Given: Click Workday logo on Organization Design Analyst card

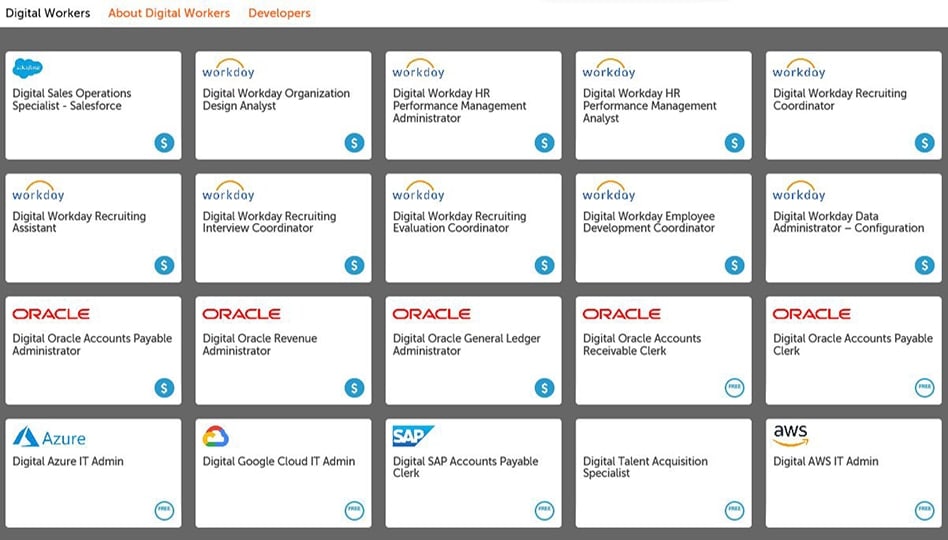Looking at the screenshot, I should click(x=228, y=69).
